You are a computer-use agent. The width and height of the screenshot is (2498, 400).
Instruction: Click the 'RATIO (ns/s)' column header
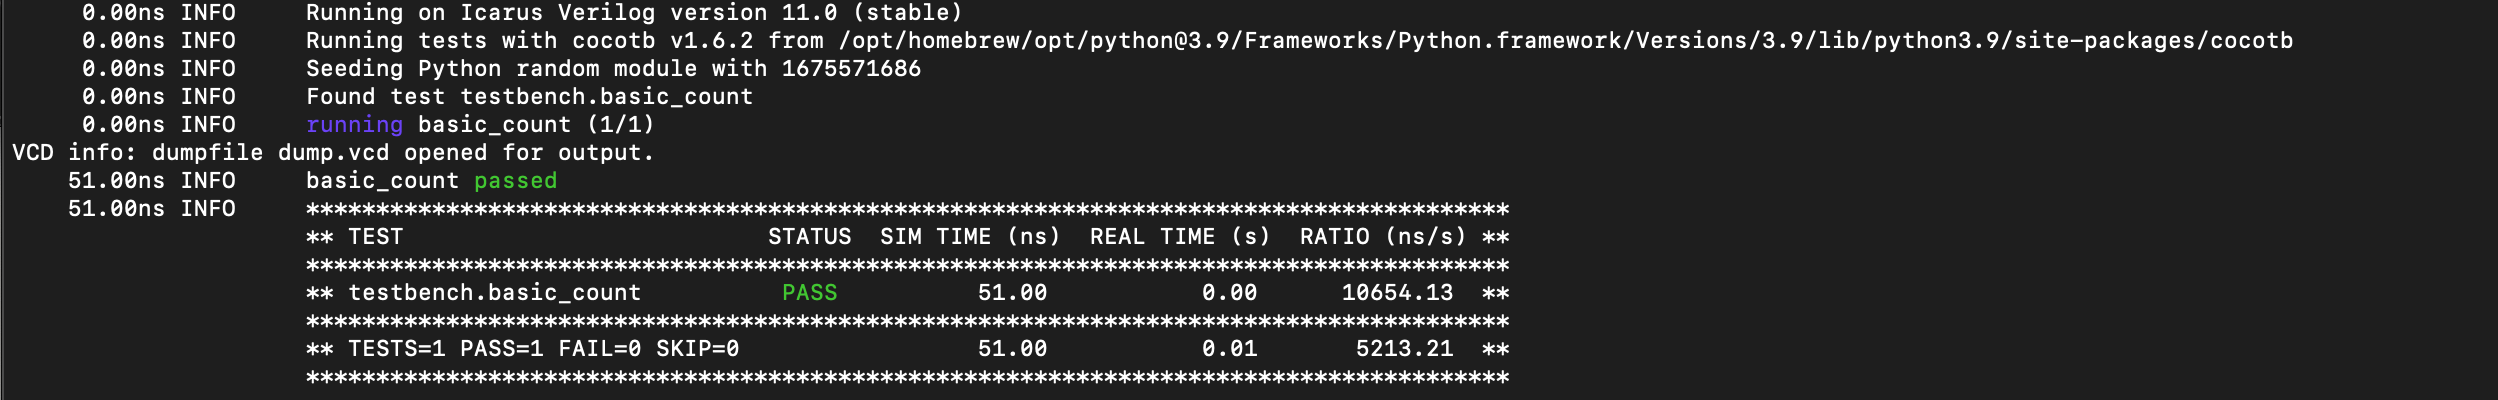[1382, 237]
